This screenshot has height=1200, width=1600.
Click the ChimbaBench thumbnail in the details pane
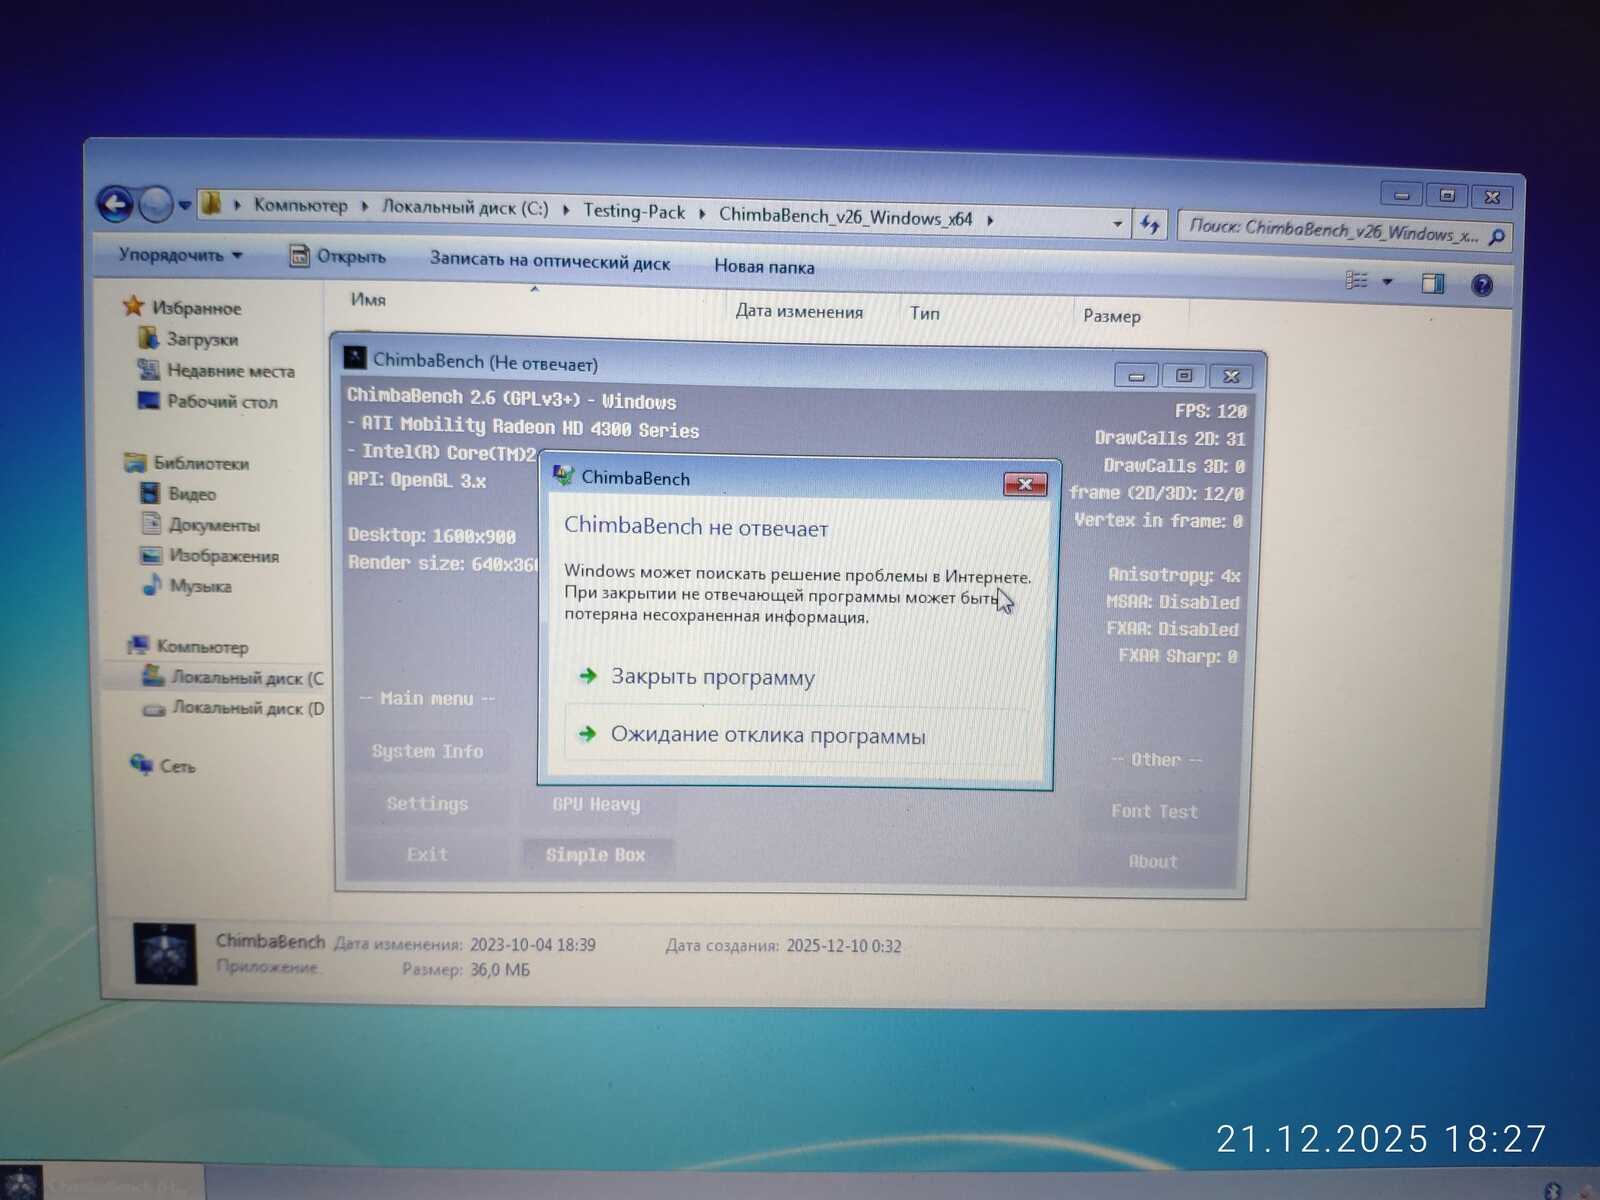coord(165,953)
